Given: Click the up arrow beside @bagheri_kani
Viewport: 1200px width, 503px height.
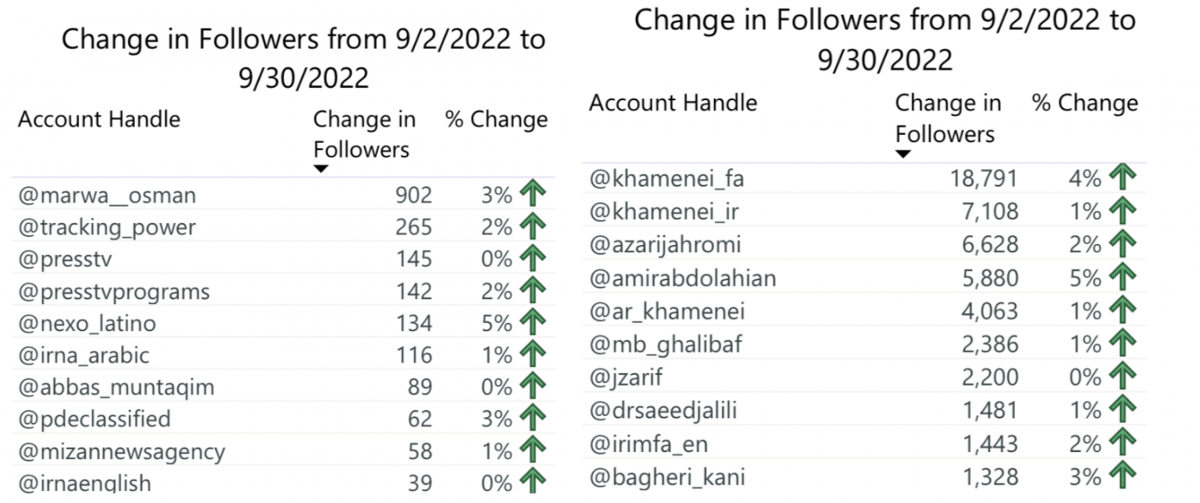Looking at the screenshot, I should (x=1124, y=476).
